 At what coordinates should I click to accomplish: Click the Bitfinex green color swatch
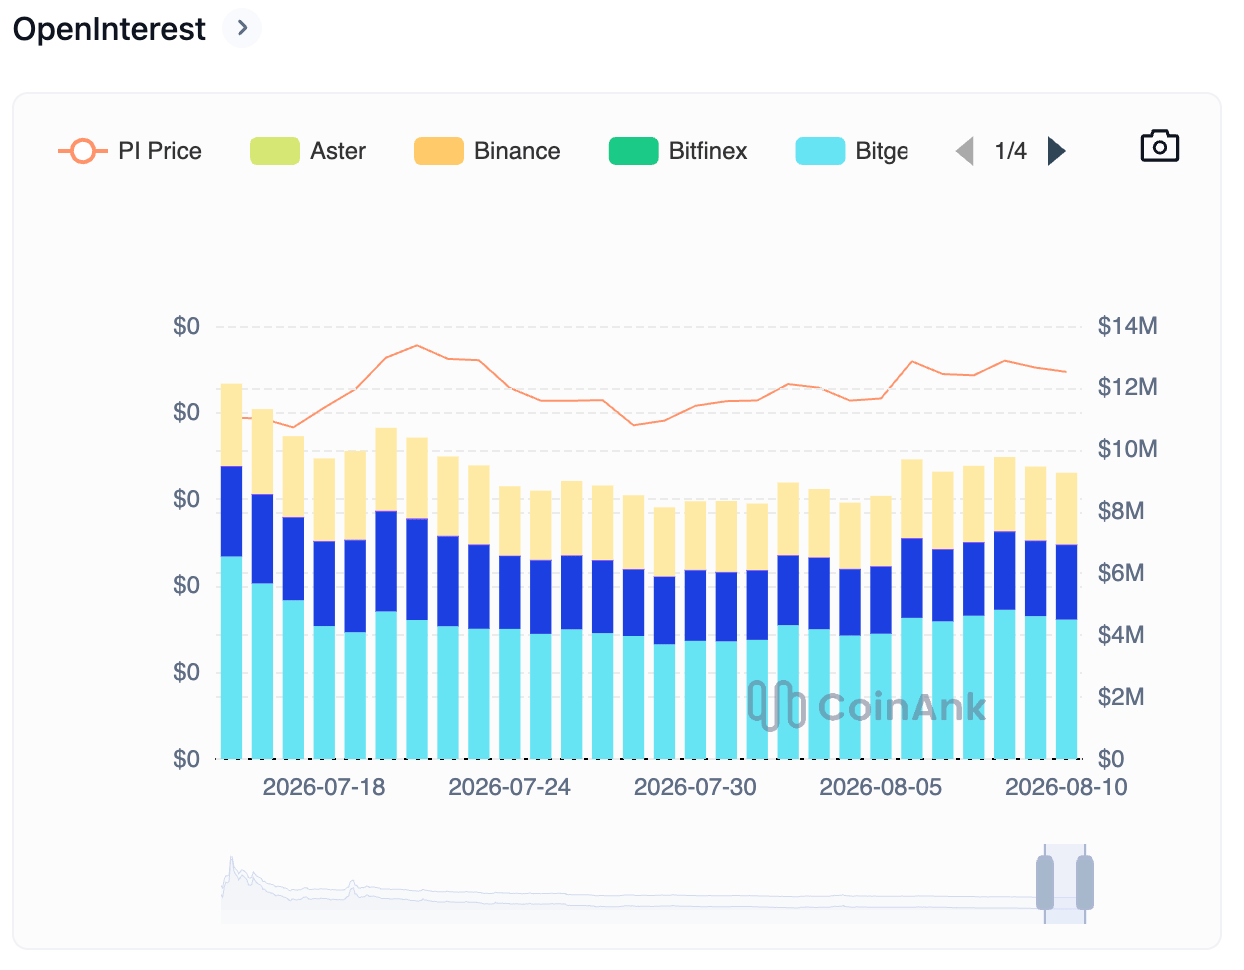[x=634, y=151]
